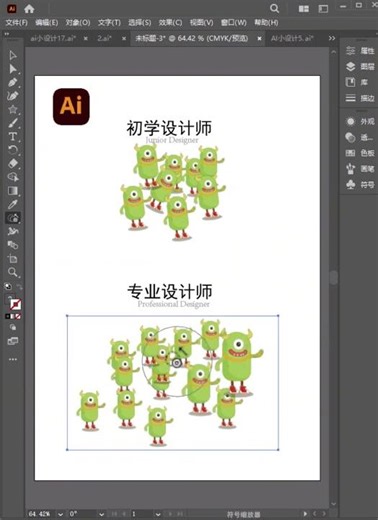Reset to default fill and stroke
This screenshot has height=520, width=378.
[x=8, y=286]
